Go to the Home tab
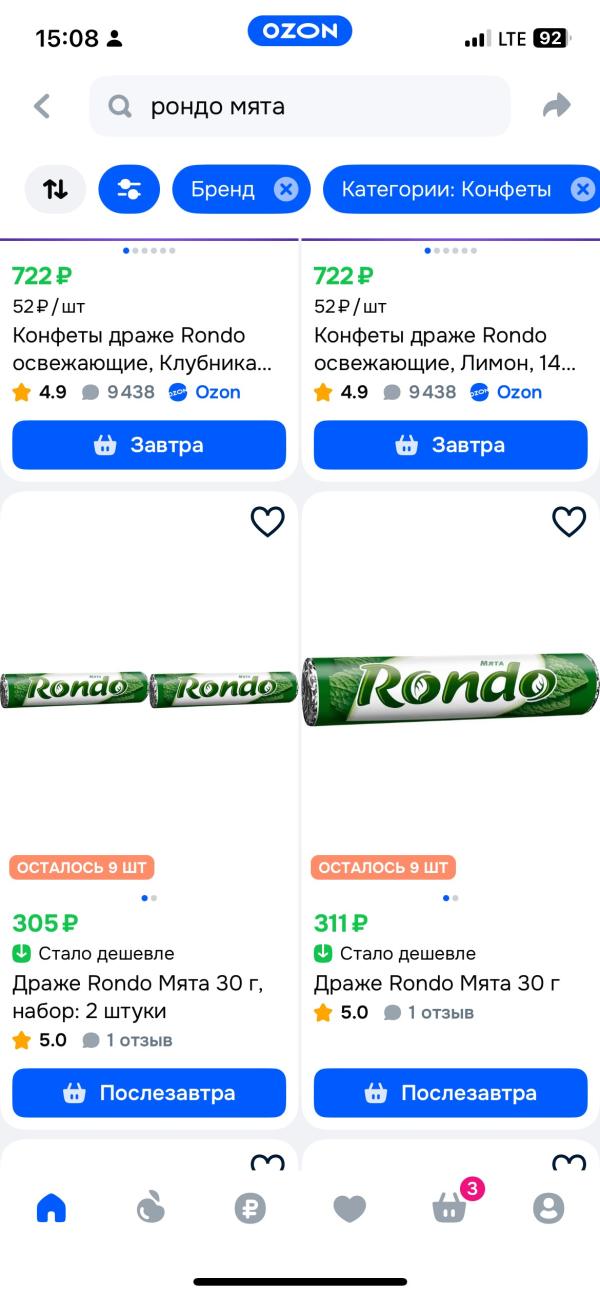The height and width of the screenshot is (1297, 600). 51,1208
